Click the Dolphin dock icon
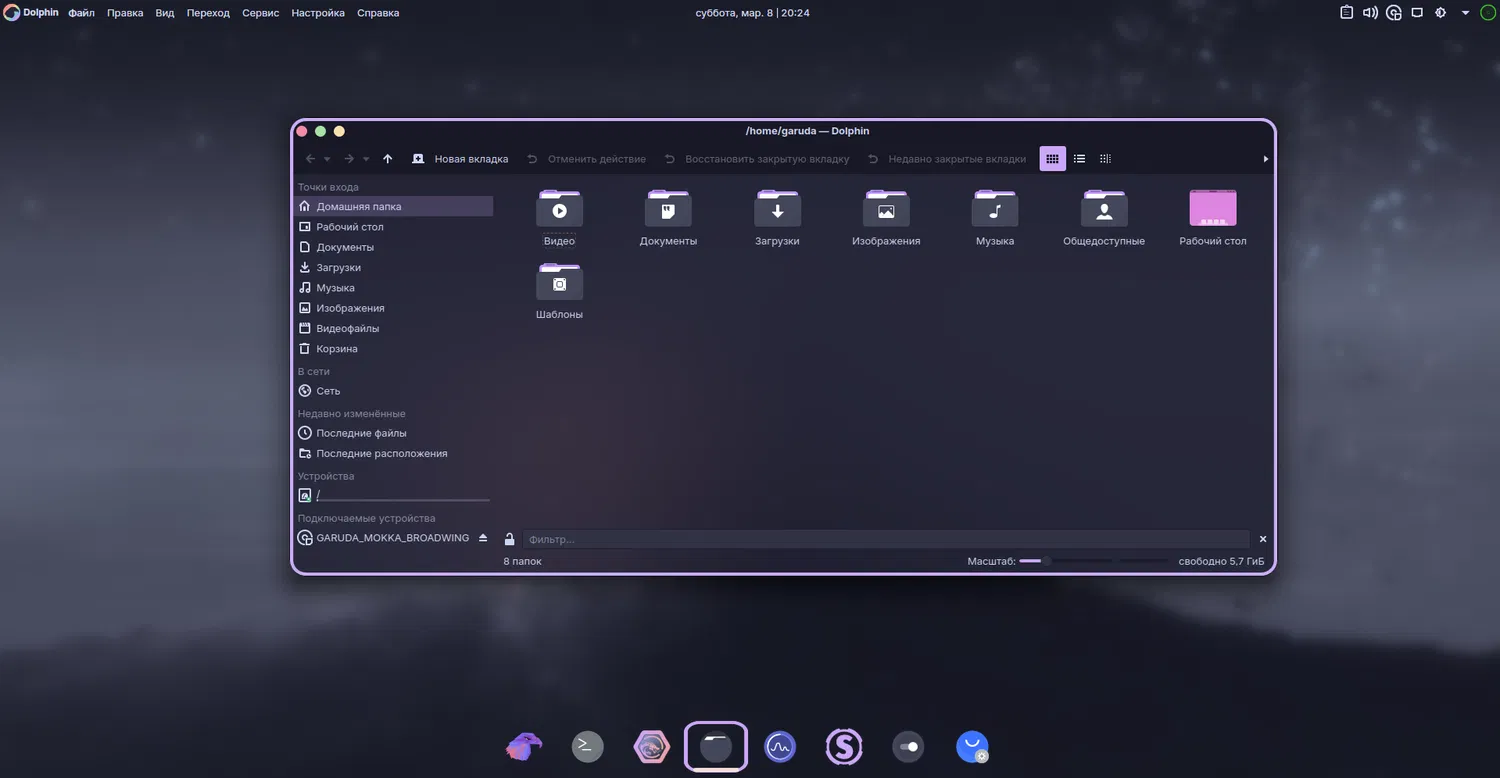This screenshot has height=778, width=1500. pos(716,746)
